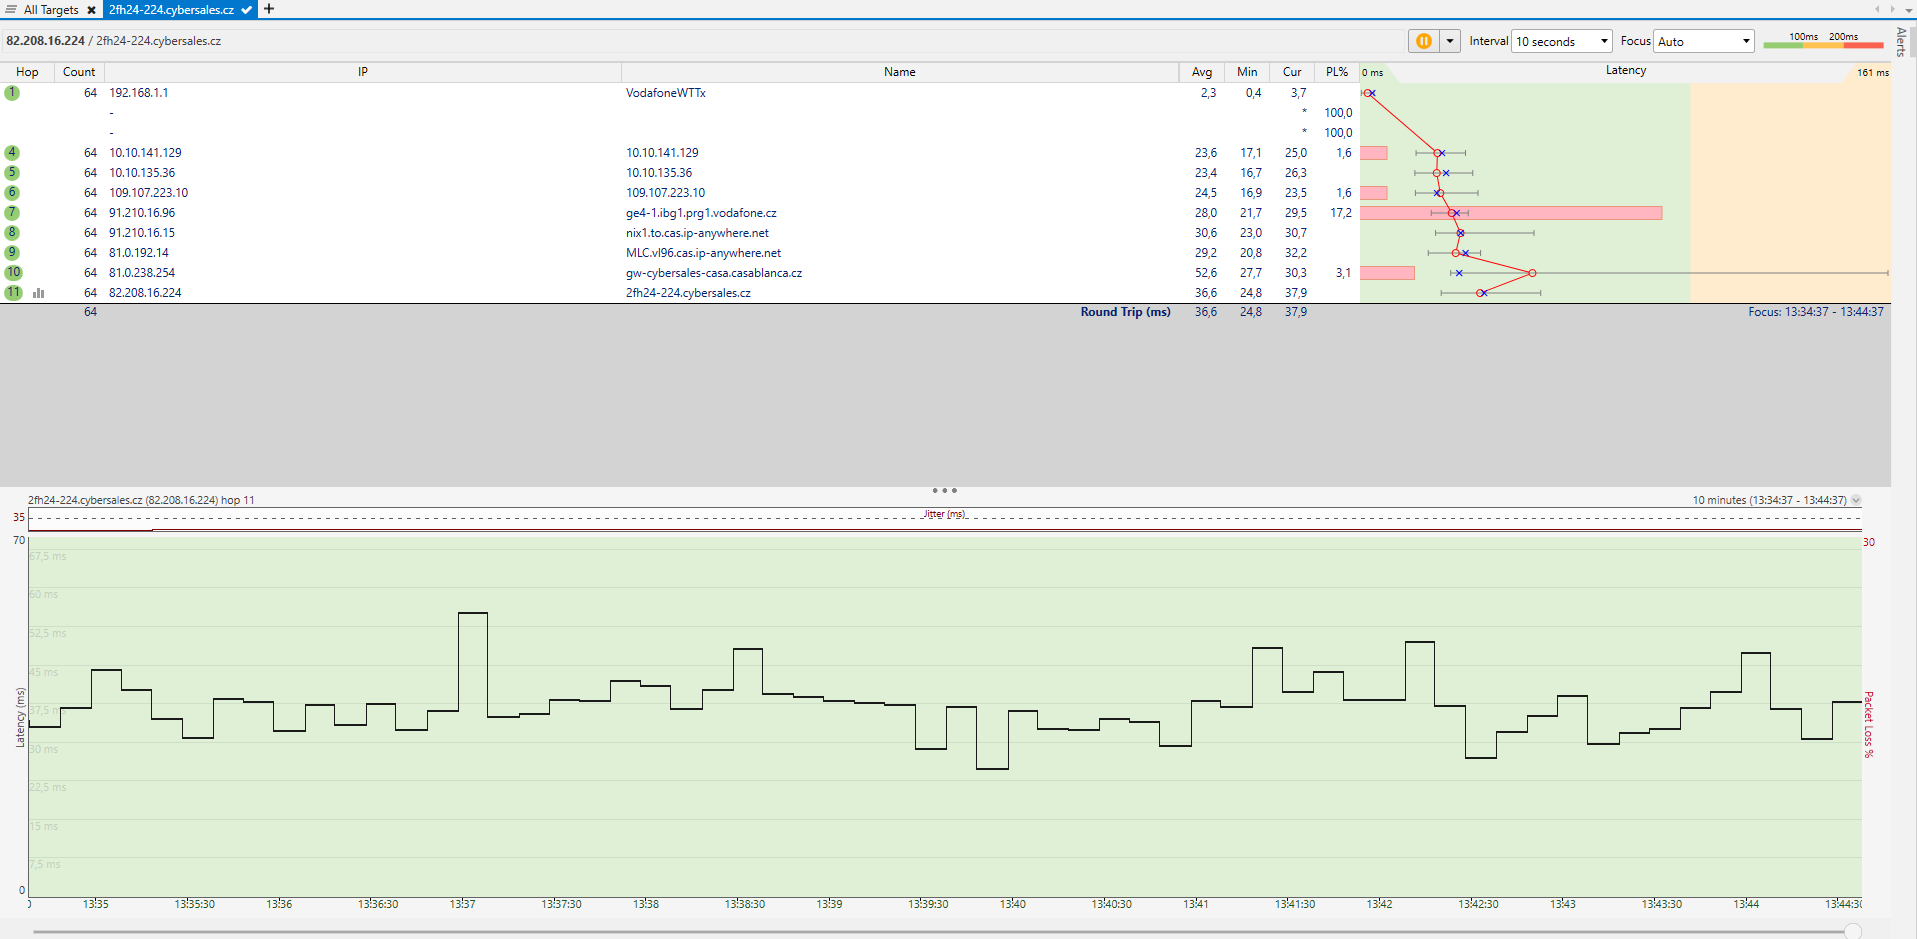
Task: Open the Focus Auto dropdown
Action: click(x=1703, y=41)
